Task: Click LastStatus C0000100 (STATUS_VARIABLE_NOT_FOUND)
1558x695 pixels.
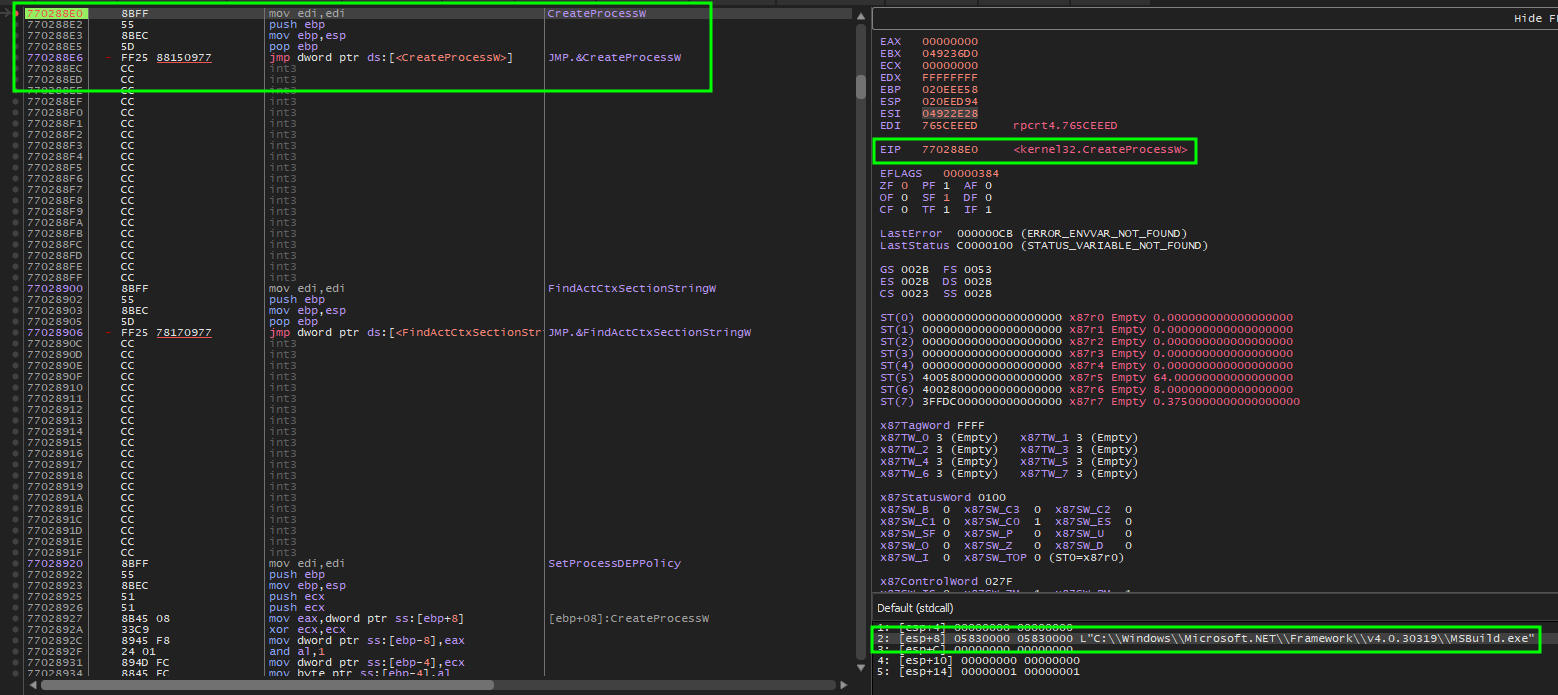Action: tap(1082, 245)
